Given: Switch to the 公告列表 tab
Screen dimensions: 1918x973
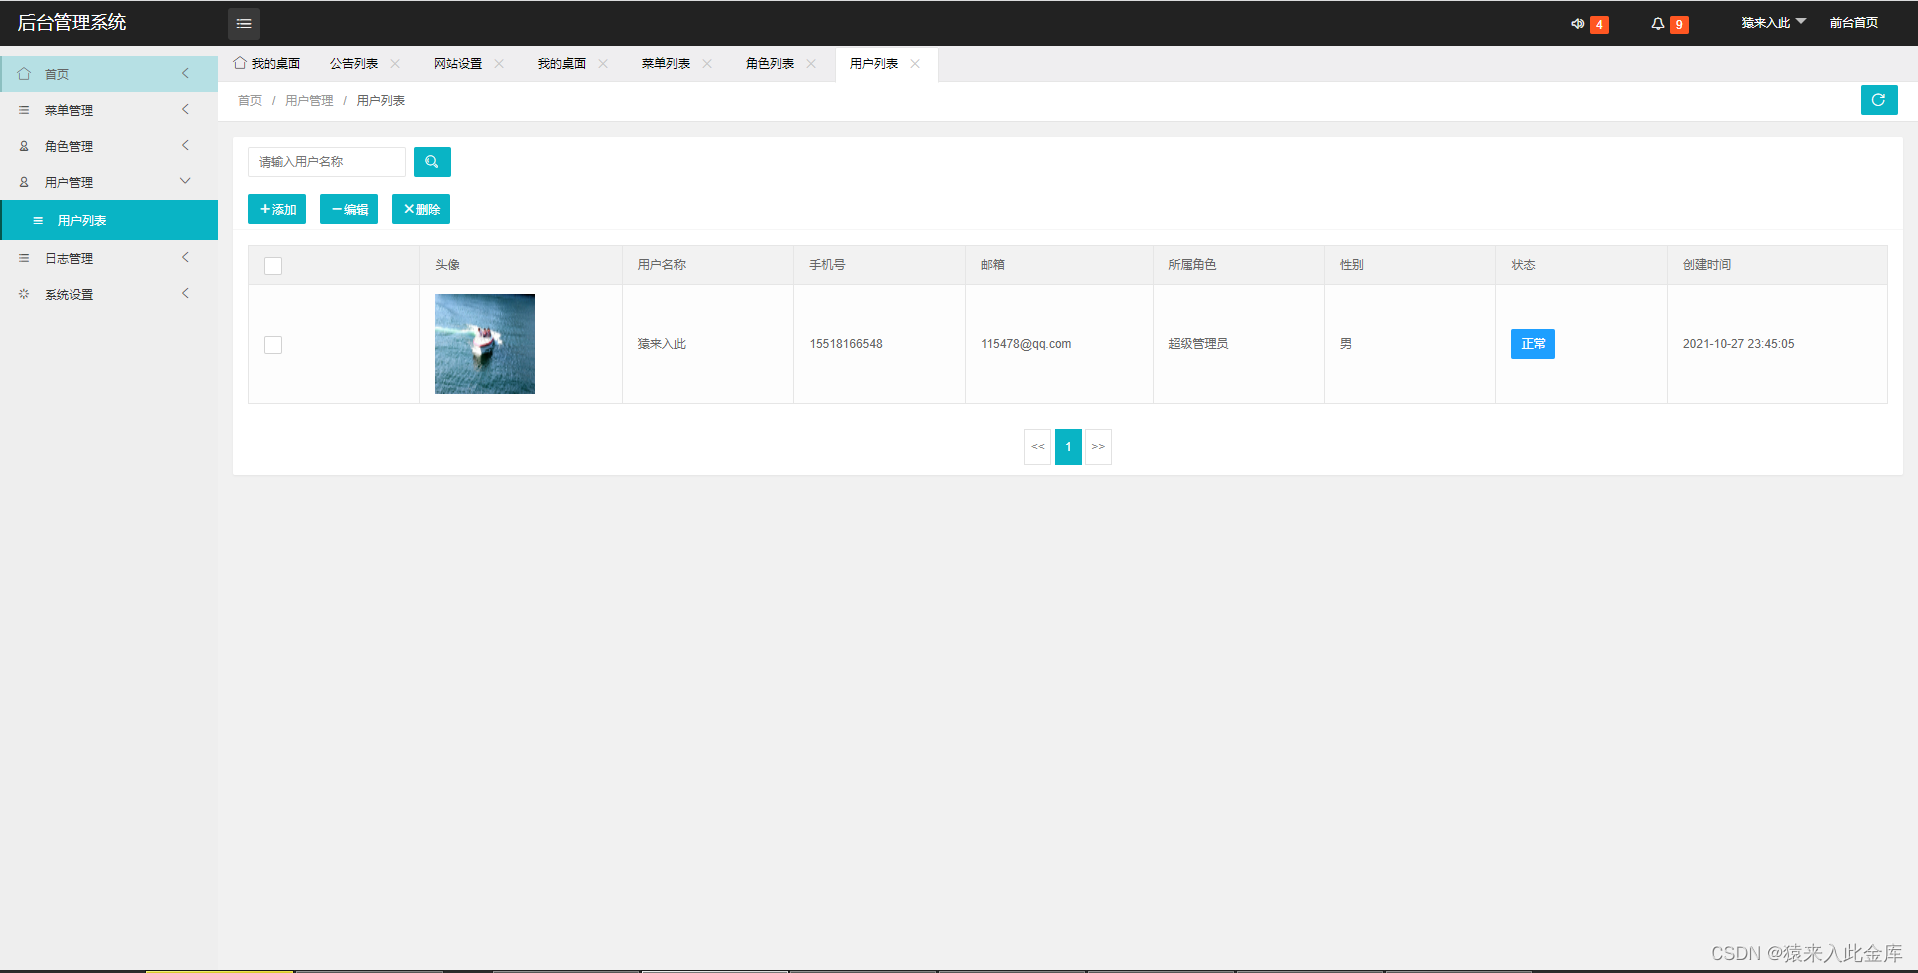Looking at the screenshot, I should point(355,63).
